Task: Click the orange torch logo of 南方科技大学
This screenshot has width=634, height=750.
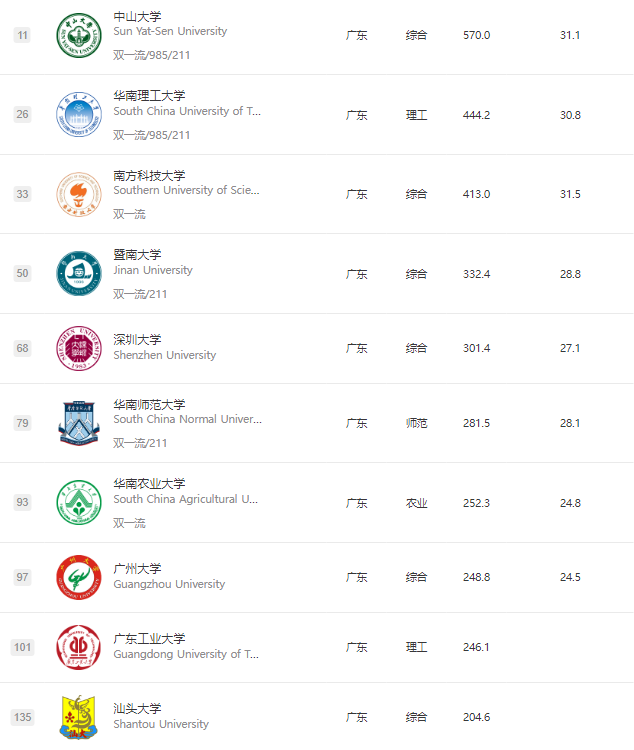Action: [x=79, y=194]
